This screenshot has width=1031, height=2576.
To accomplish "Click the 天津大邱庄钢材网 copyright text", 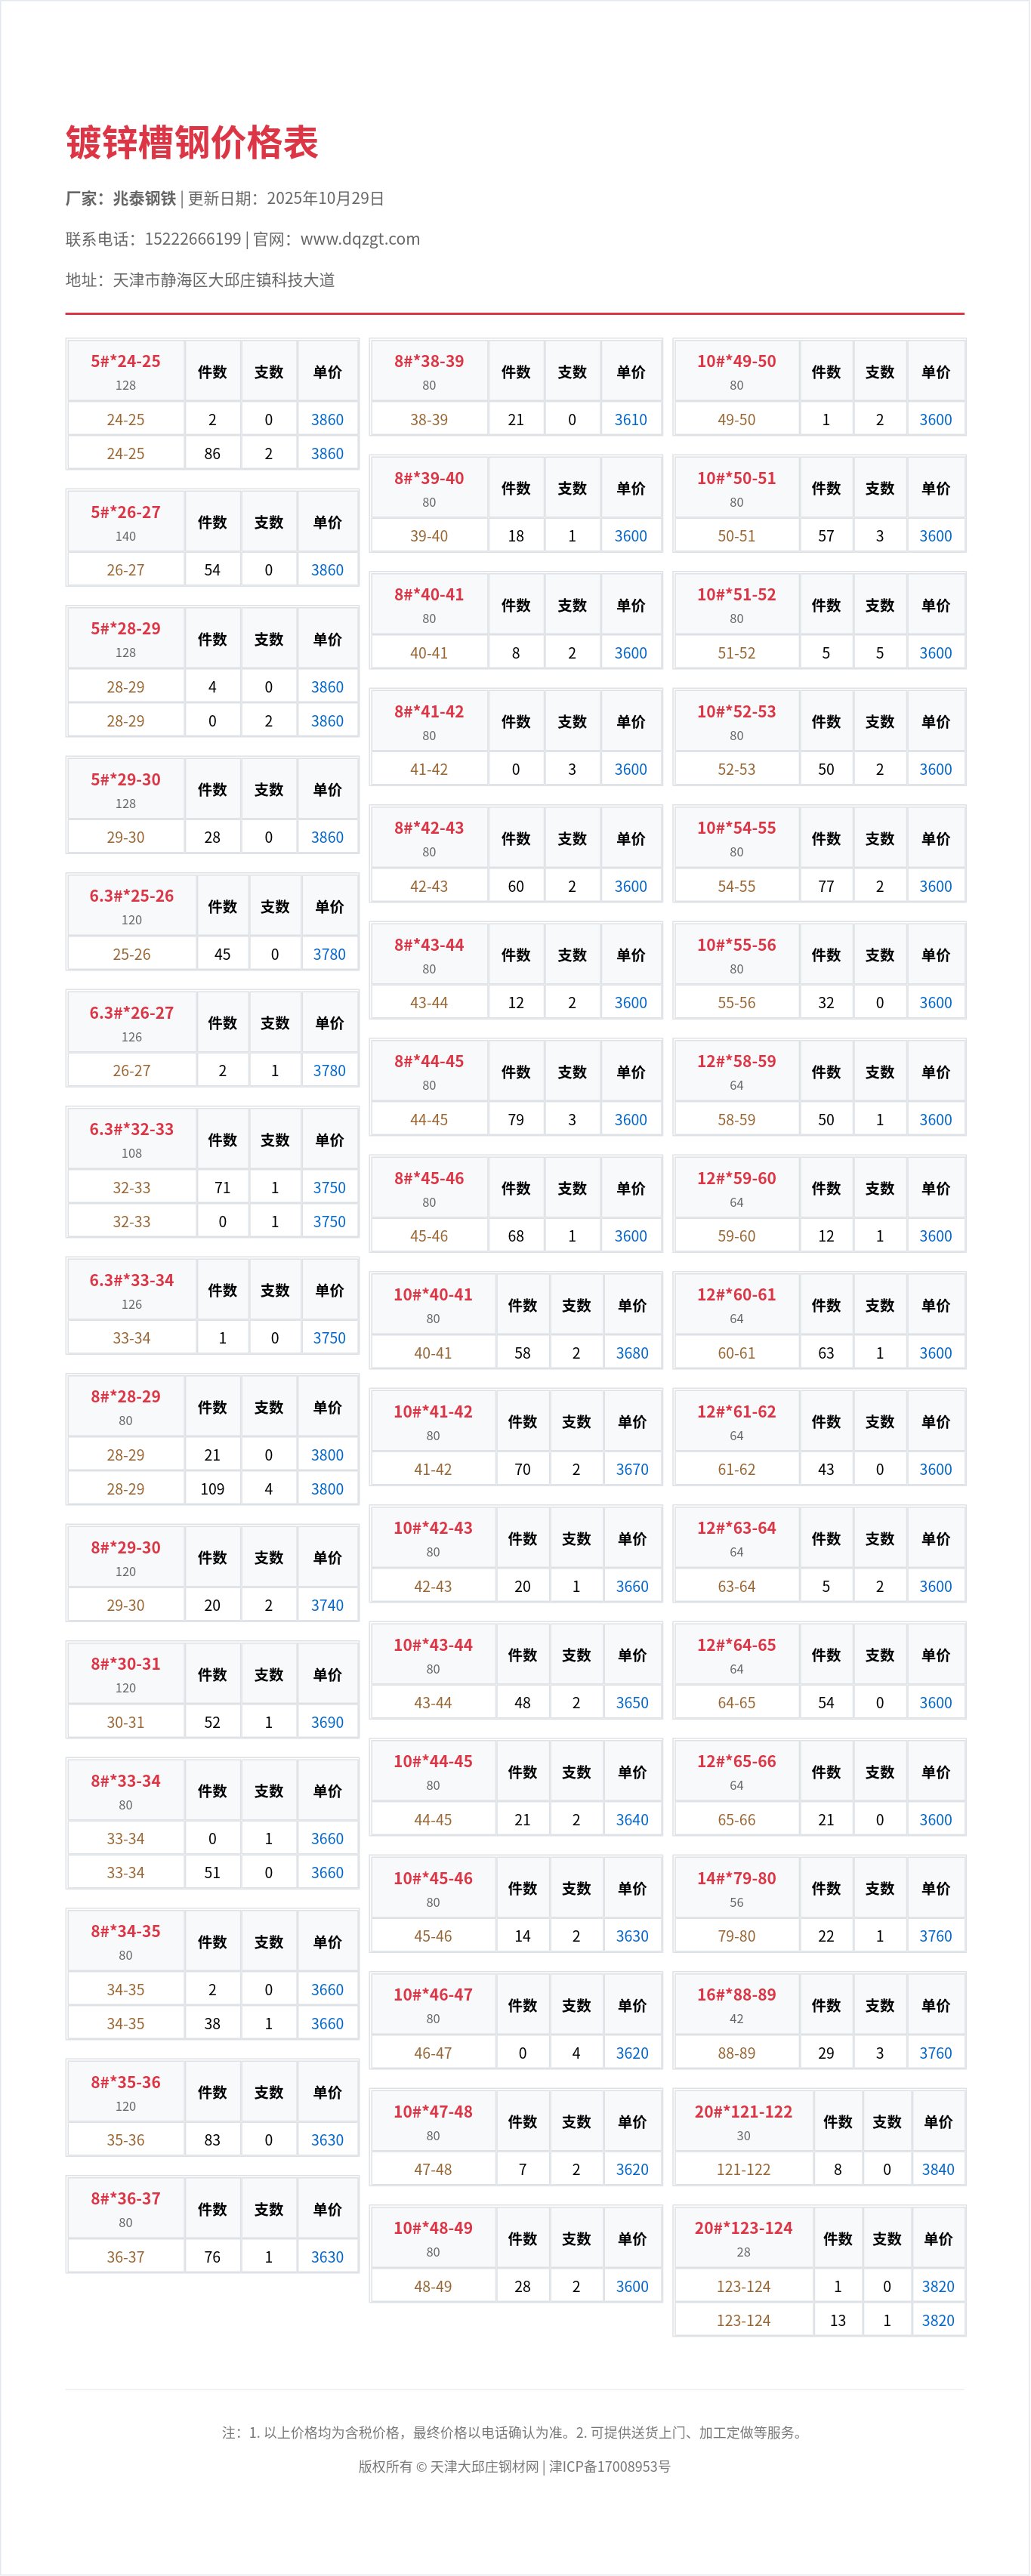I will click(484, 2466).
